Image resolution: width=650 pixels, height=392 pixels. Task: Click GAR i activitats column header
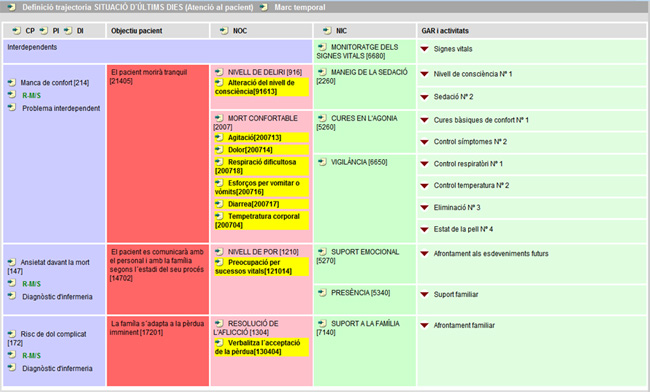click(x=445, y=31)
